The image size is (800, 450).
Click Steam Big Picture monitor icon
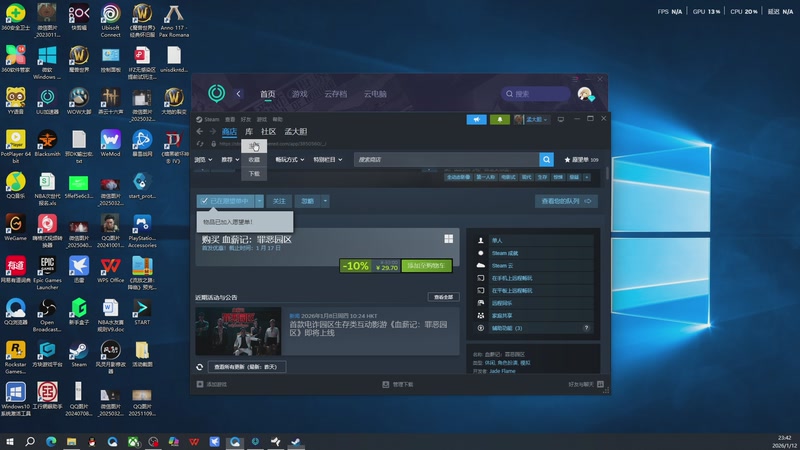pyautogui.click(x=561, y=119)
